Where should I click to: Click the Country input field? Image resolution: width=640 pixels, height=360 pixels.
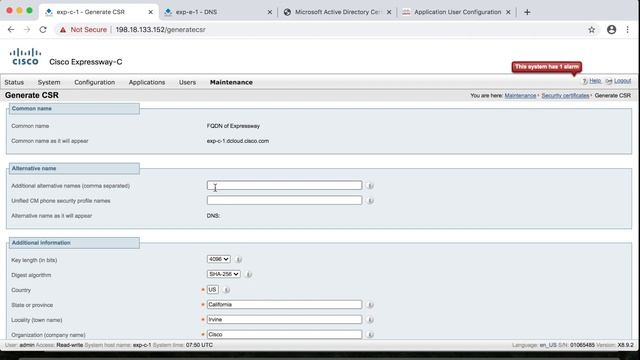pyautogui.click(x=213, y=289)
